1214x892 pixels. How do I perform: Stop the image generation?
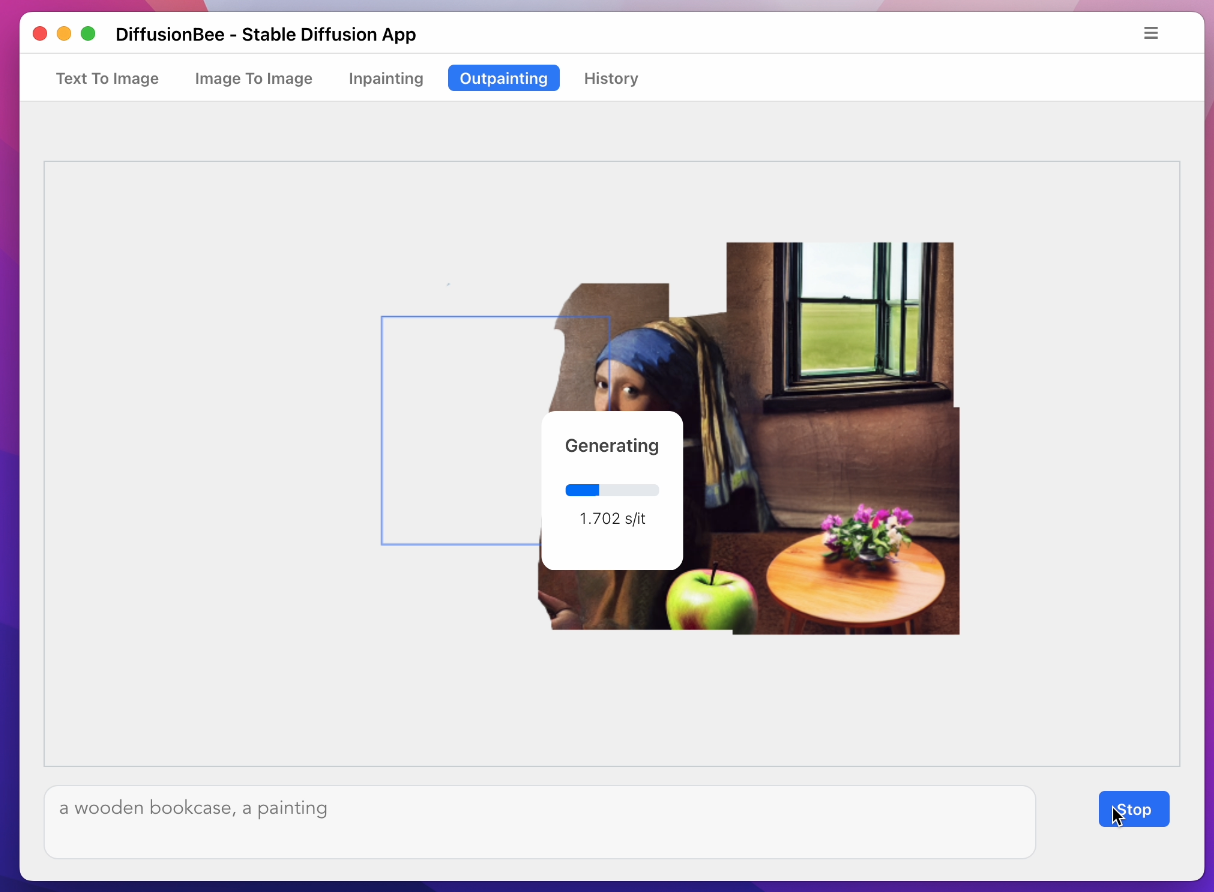[1134, 809]
